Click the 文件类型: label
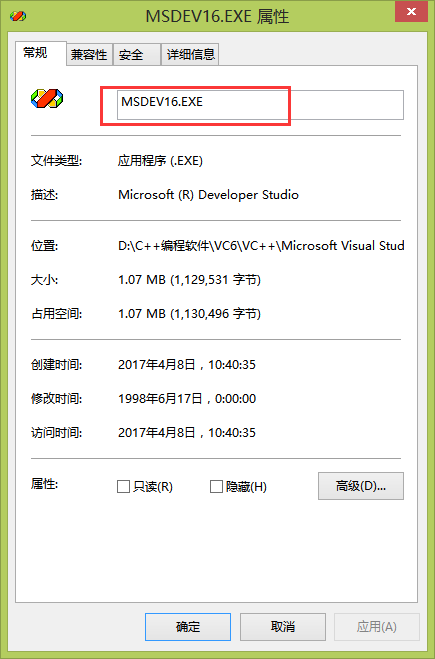 [56, 161]
